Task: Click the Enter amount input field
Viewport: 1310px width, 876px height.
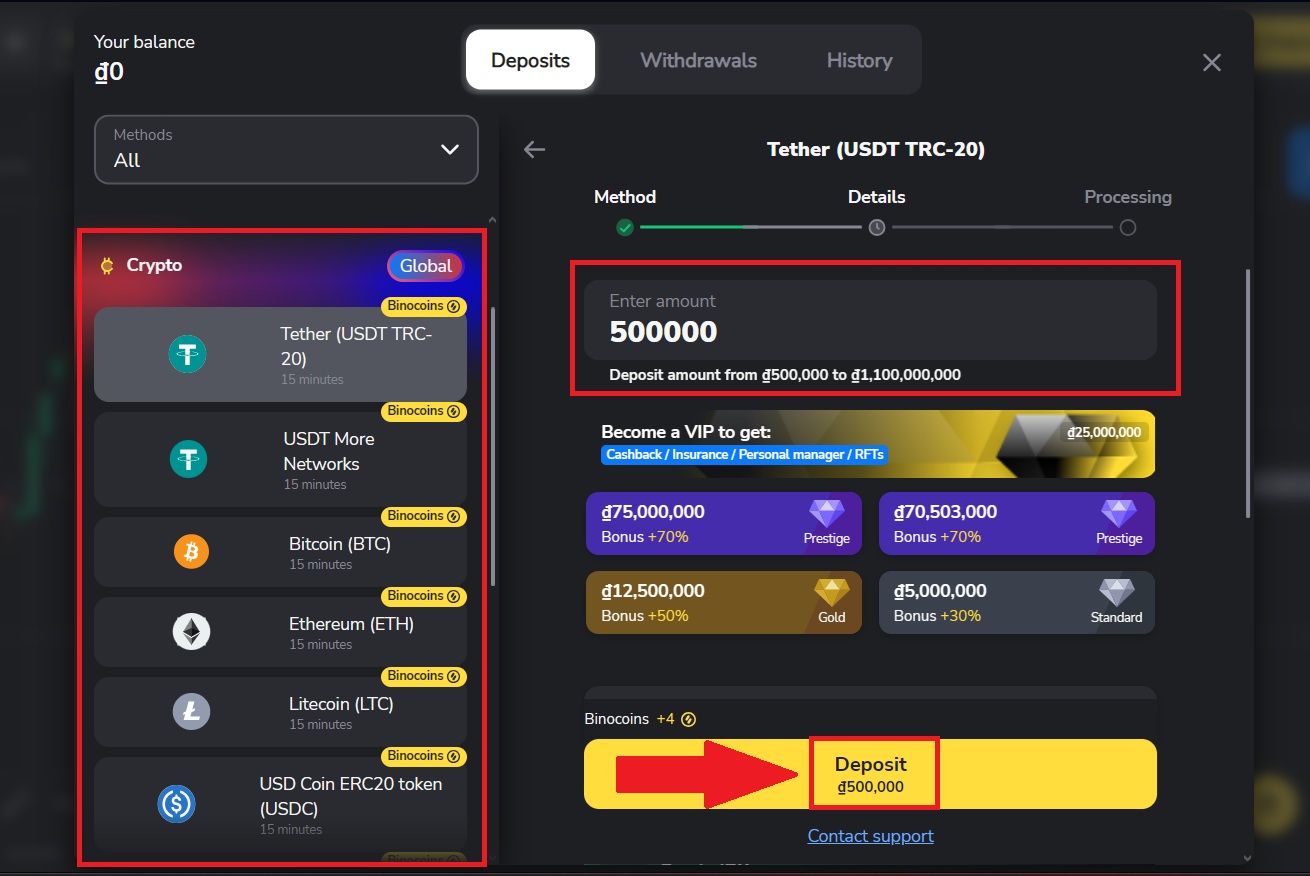Action: 875,320
